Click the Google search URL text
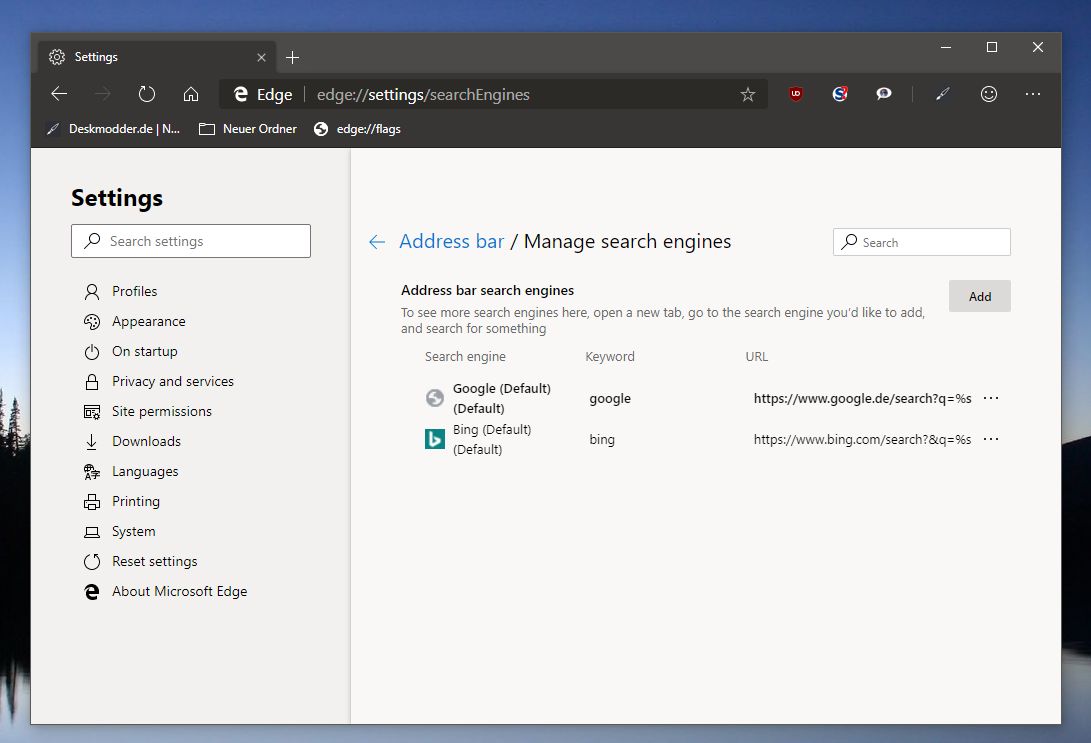Viewport: 1091px width, 743px height. [862, 399]
